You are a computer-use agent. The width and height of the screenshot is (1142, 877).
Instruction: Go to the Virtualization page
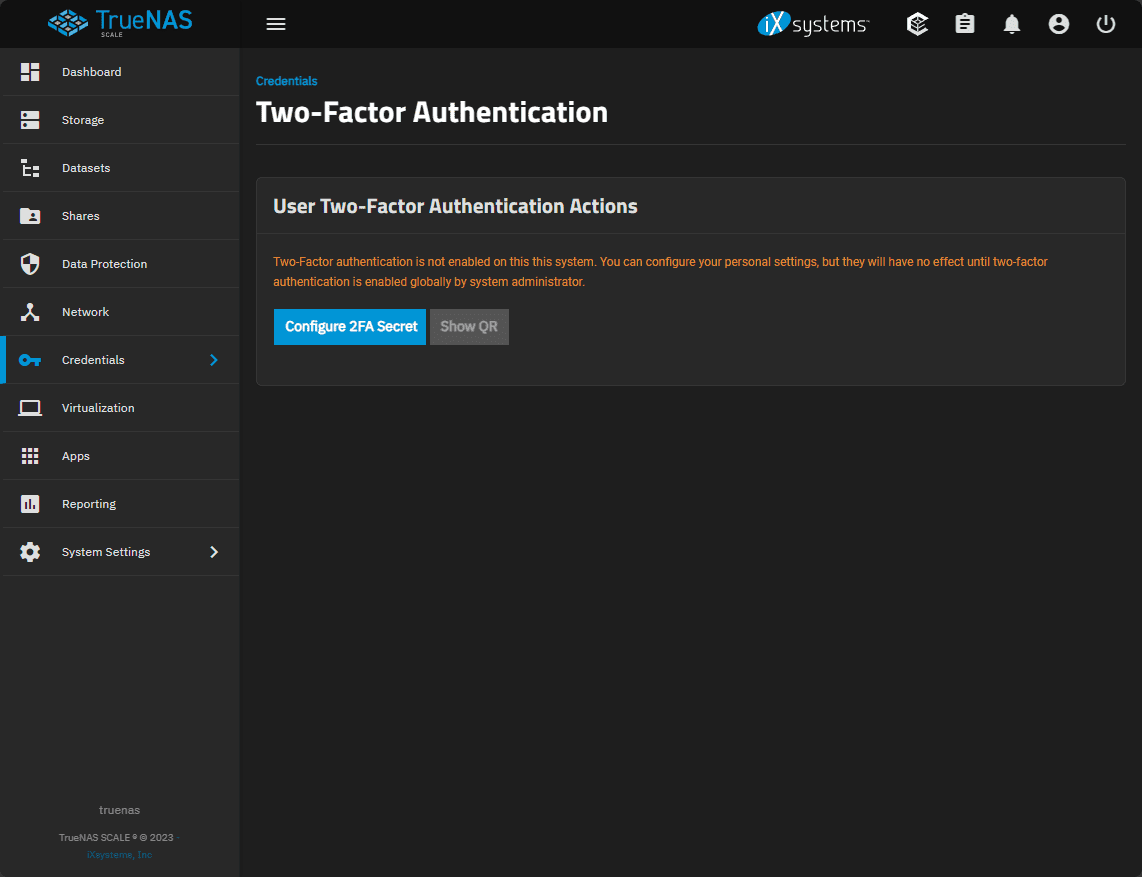click(x=98, y=408)
